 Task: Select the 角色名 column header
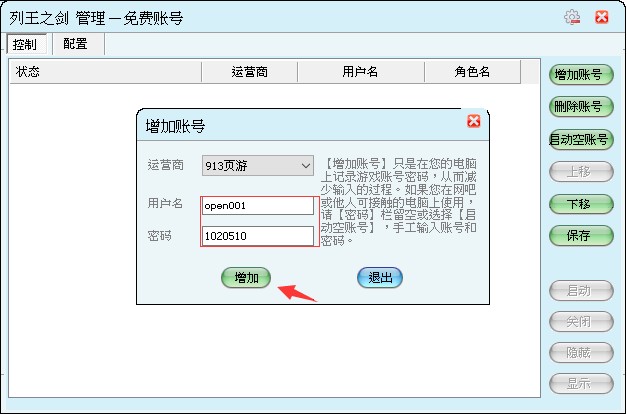[x=472, y=72]
